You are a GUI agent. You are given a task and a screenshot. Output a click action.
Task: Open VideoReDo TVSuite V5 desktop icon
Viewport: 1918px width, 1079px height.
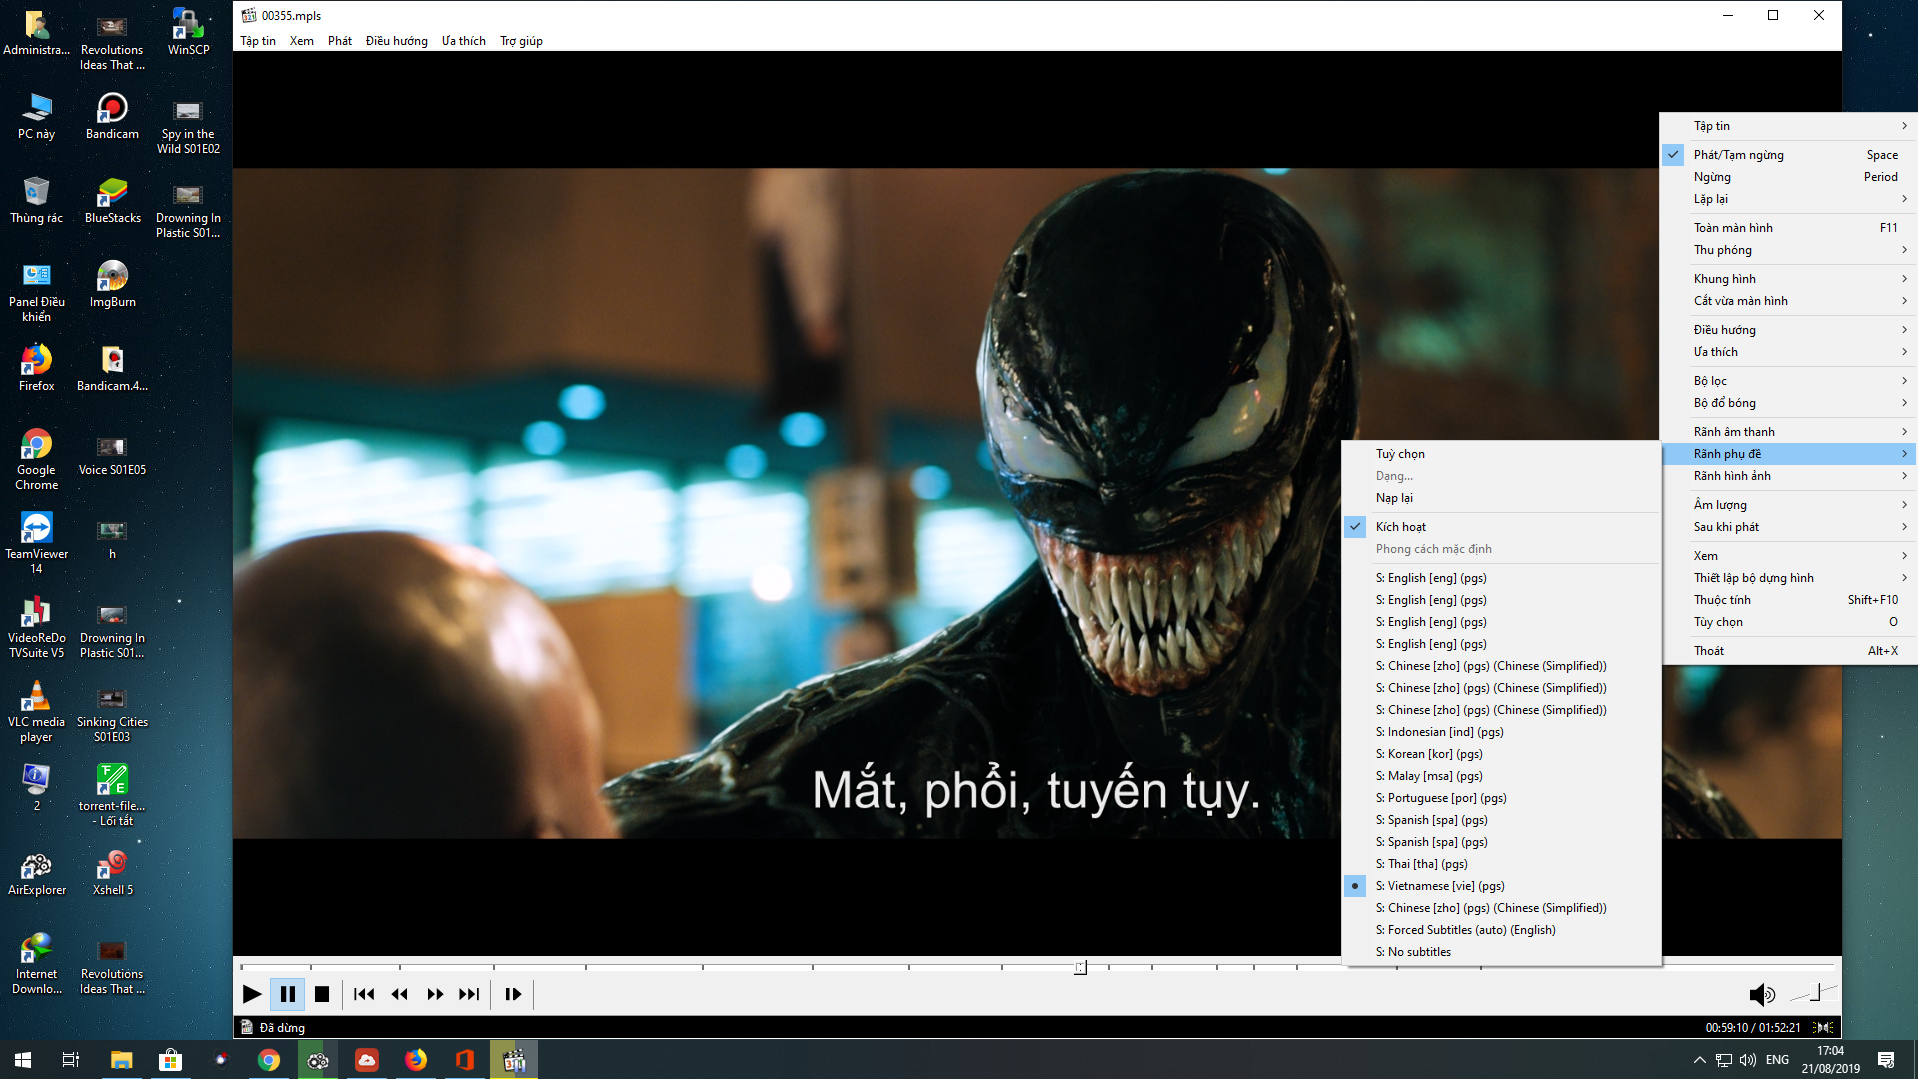[x=37, y=627]
